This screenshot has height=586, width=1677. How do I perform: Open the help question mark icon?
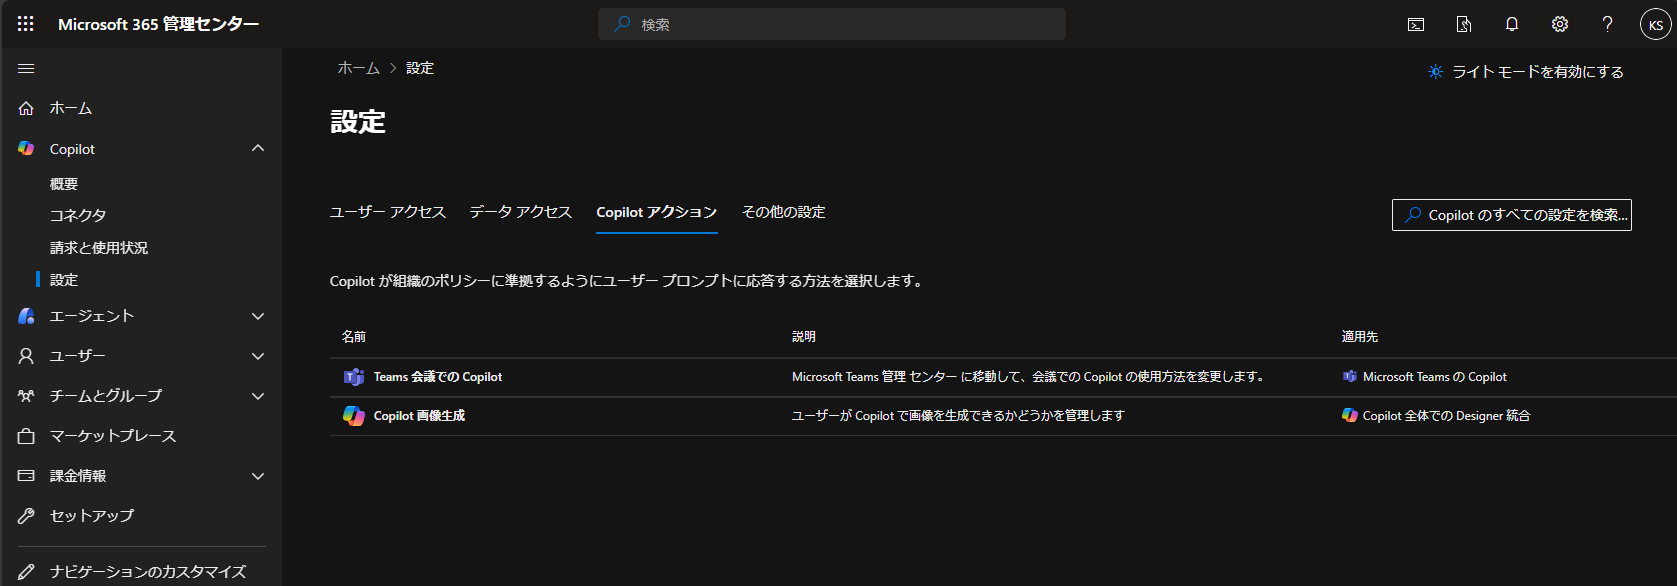pyautogui.click(x=1608, y=24)
